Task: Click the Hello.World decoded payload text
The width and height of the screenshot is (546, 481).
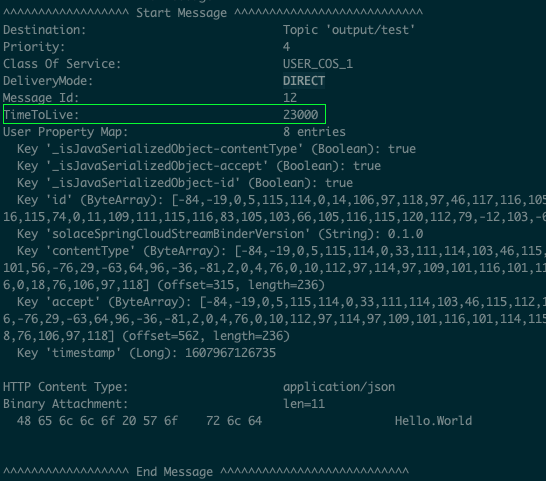Action: point(434,421)
